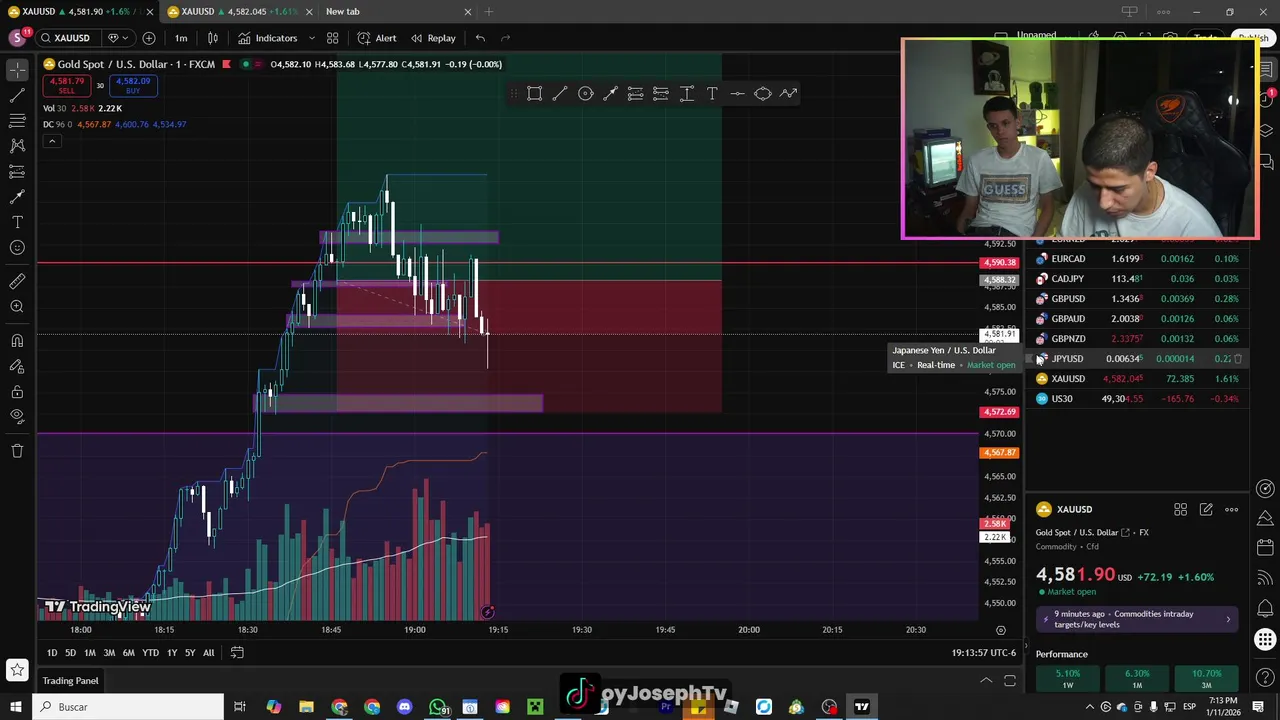
Task: Open the candle chart type menu
Action: 213,38
